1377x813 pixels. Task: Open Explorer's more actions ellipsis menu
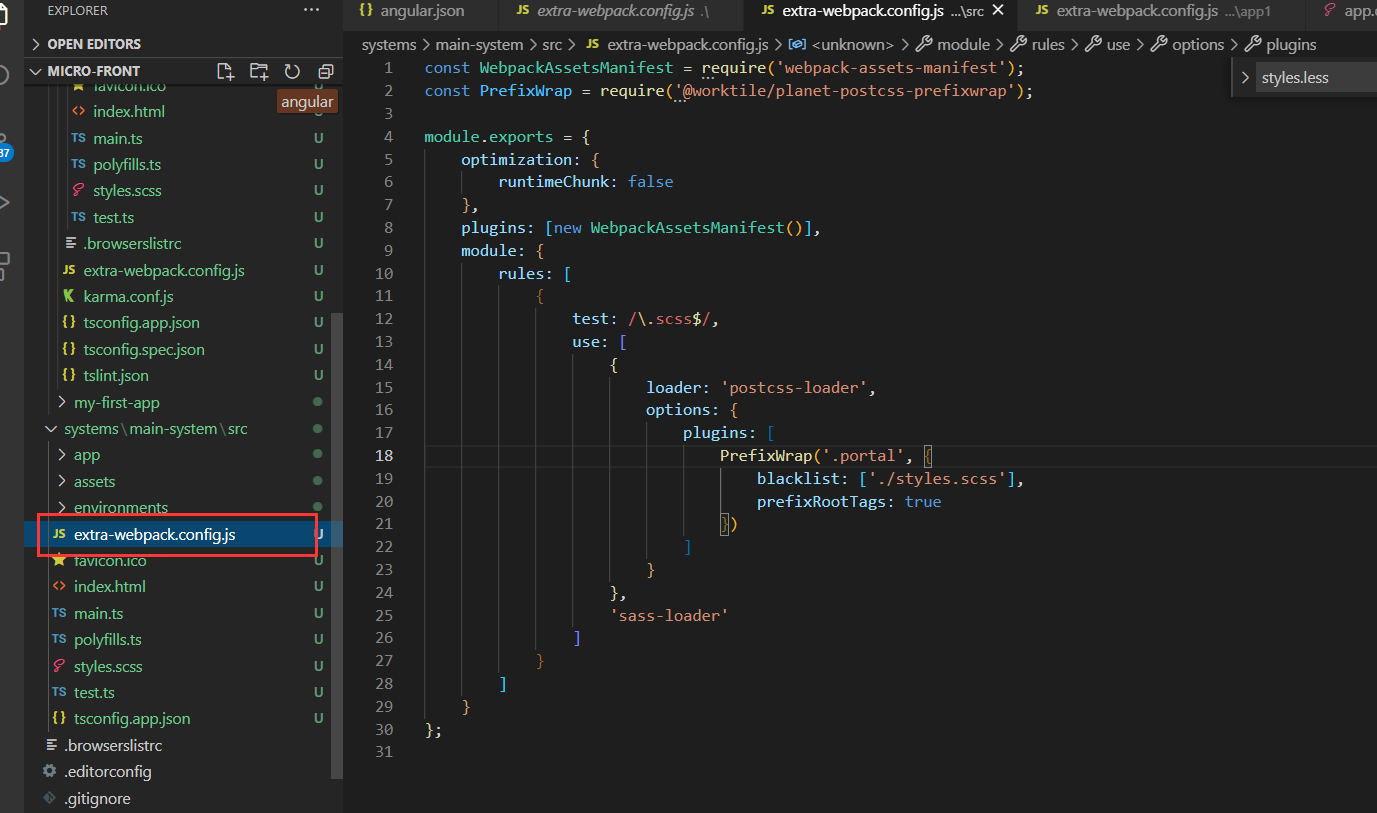tap(312, 10)
